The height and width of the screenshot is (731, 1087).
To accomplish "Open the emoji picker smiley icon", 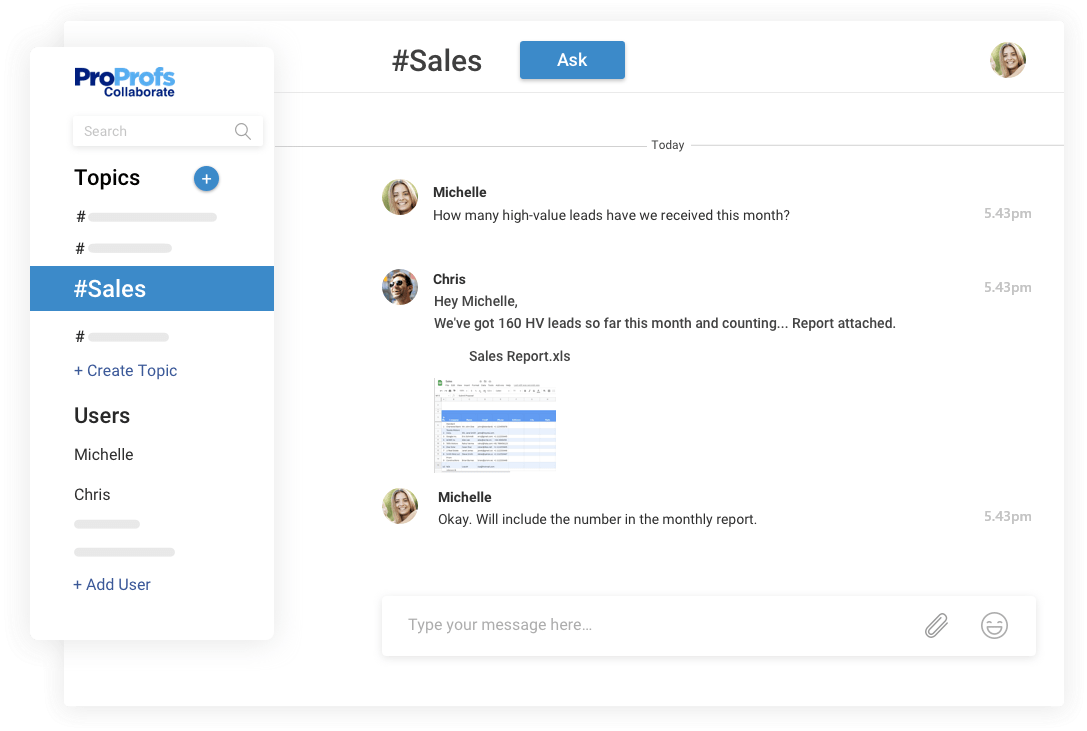I will [994, 626].
